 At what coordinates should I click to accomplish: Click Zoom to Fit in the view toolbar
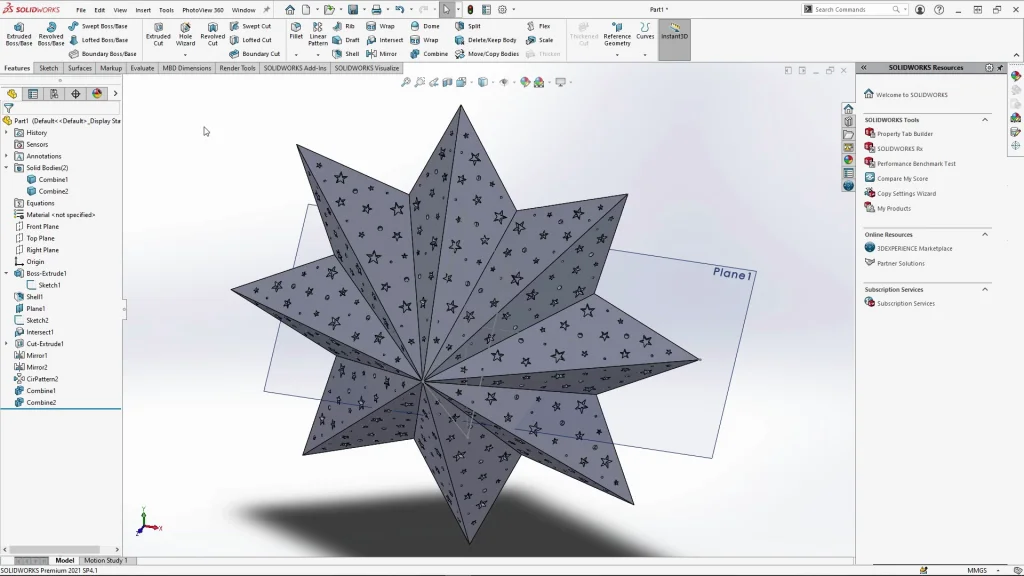[x=406, y=82]
